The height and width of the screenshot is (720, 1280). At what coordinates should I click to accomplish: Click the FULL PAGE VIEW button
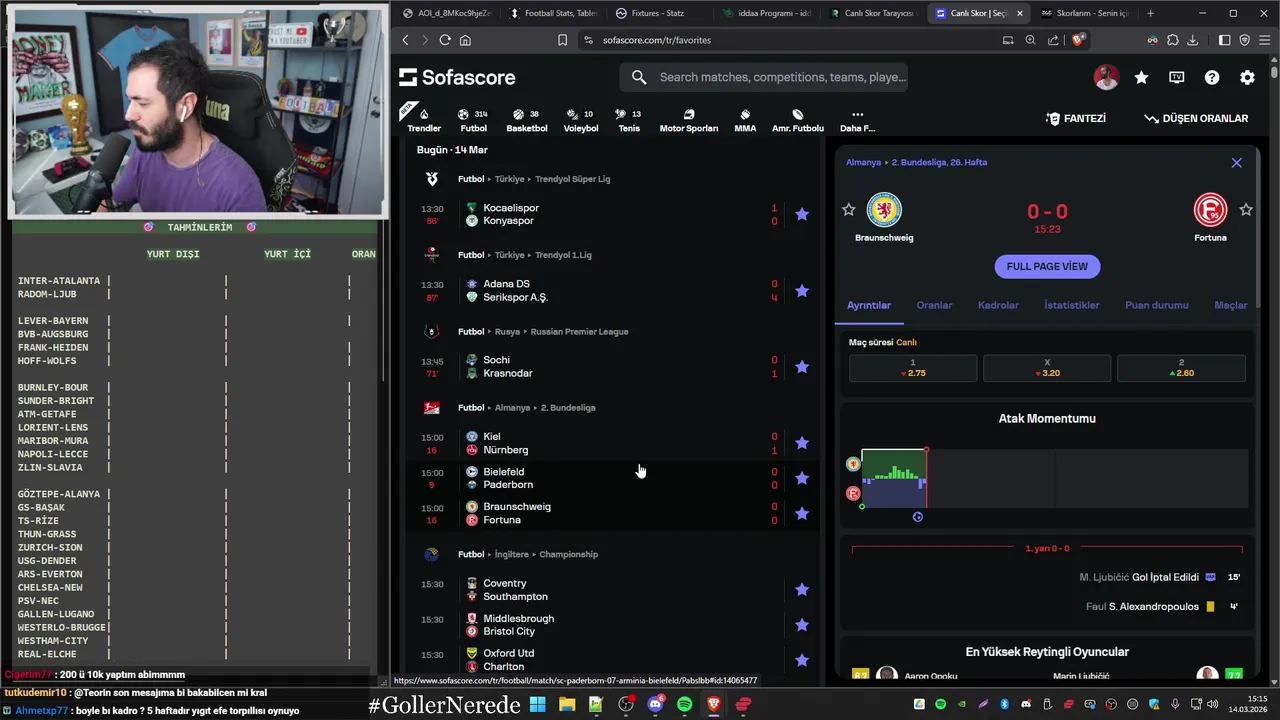click(x=1047, y=266)
